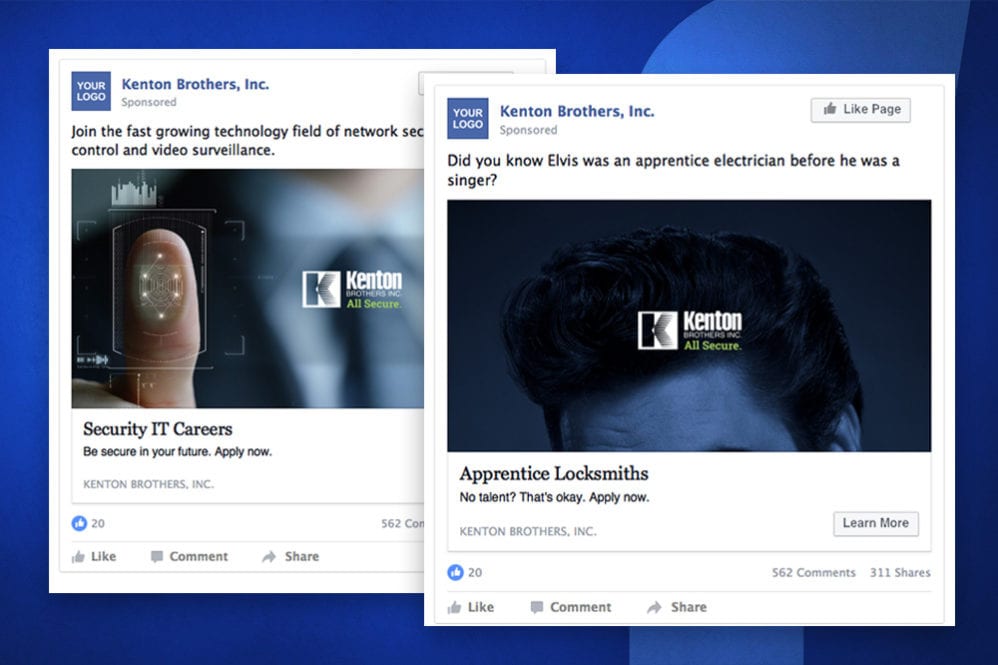Like the Apprentice Locksmiths post

tap(471, 607)
